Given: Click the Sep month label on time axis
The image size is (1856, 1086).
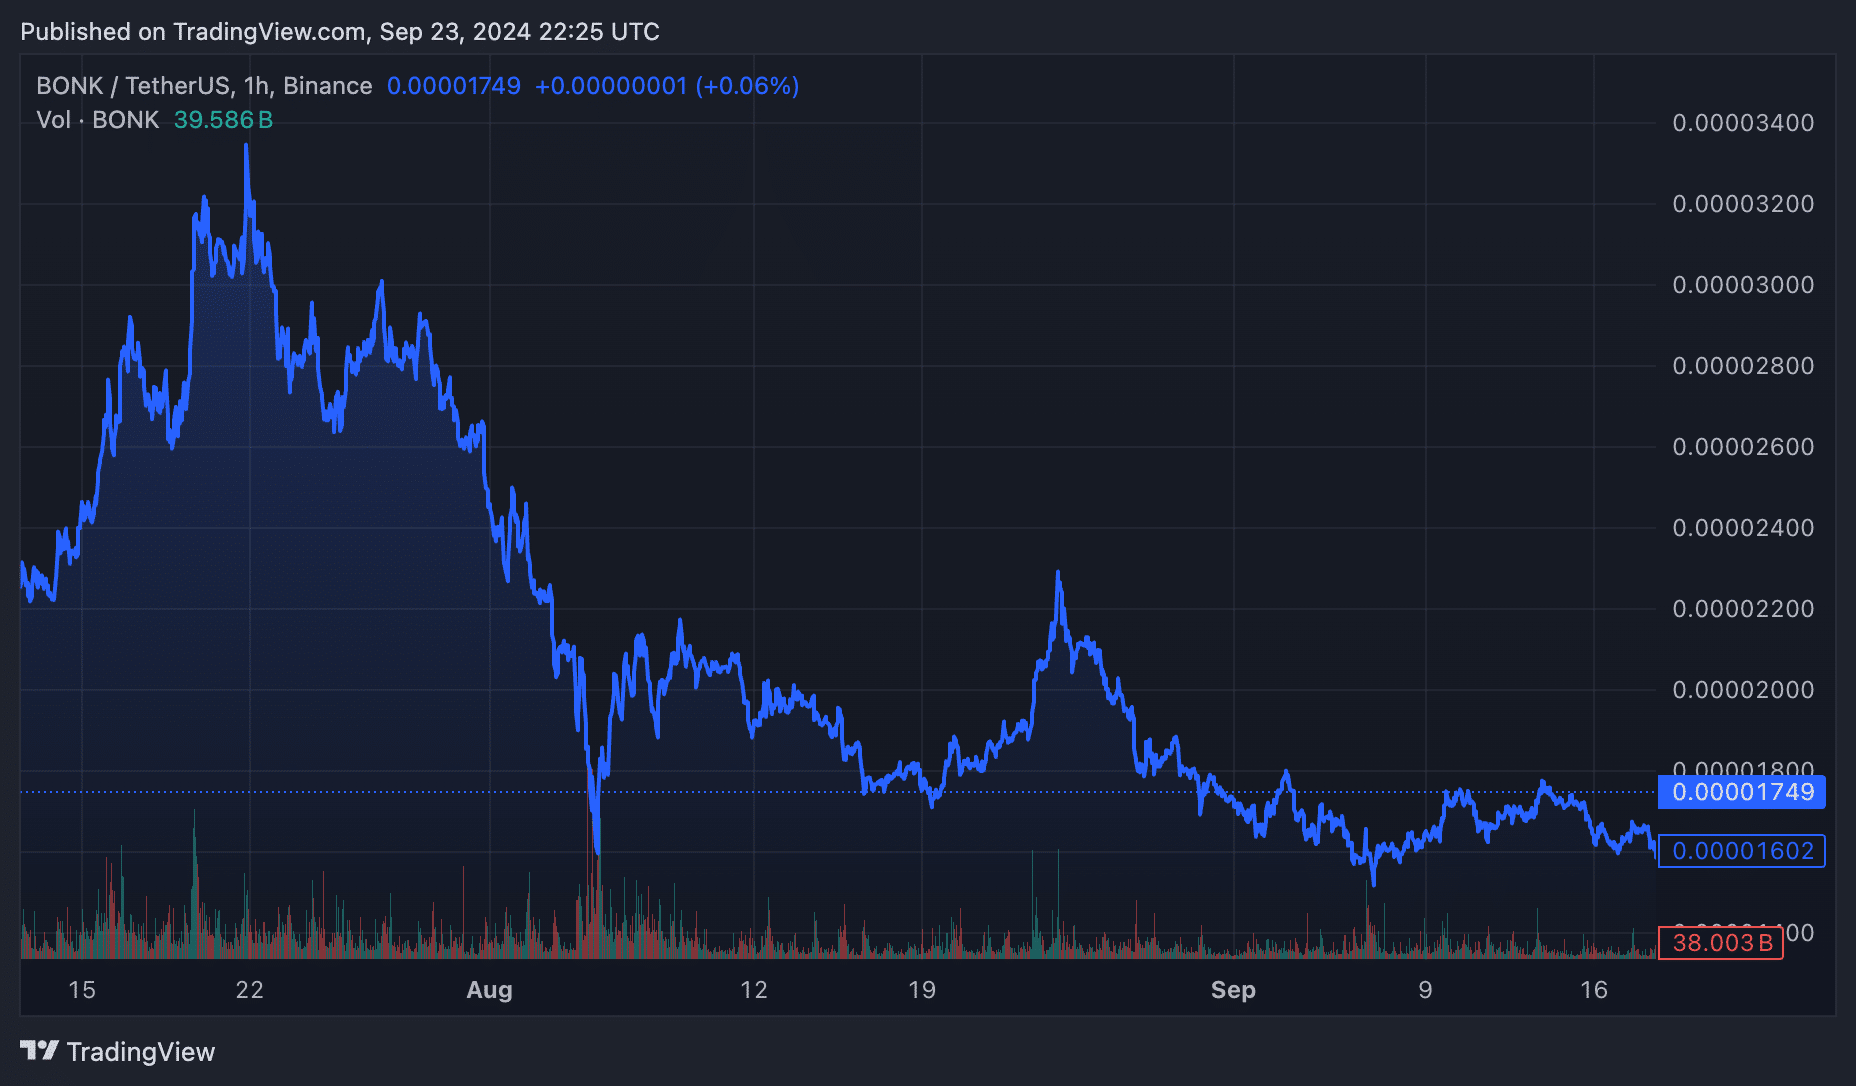Looking at the screenshot, I should 1233,990.
